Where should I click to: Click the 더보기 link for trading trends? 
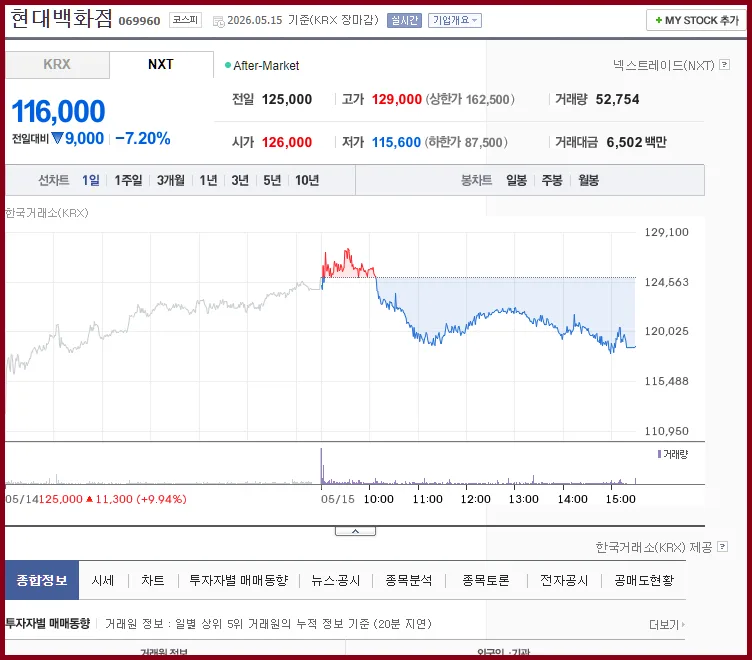pos(667,625)
